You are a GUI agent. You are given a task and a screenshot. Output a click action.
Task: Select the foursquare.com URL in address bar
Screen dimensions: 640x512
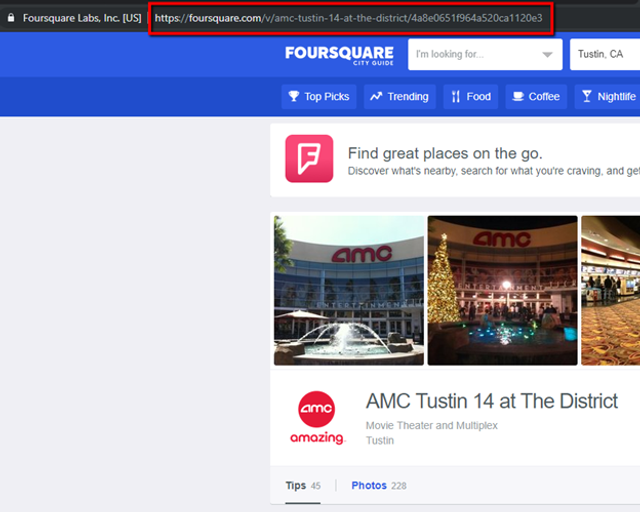point(349,18)
